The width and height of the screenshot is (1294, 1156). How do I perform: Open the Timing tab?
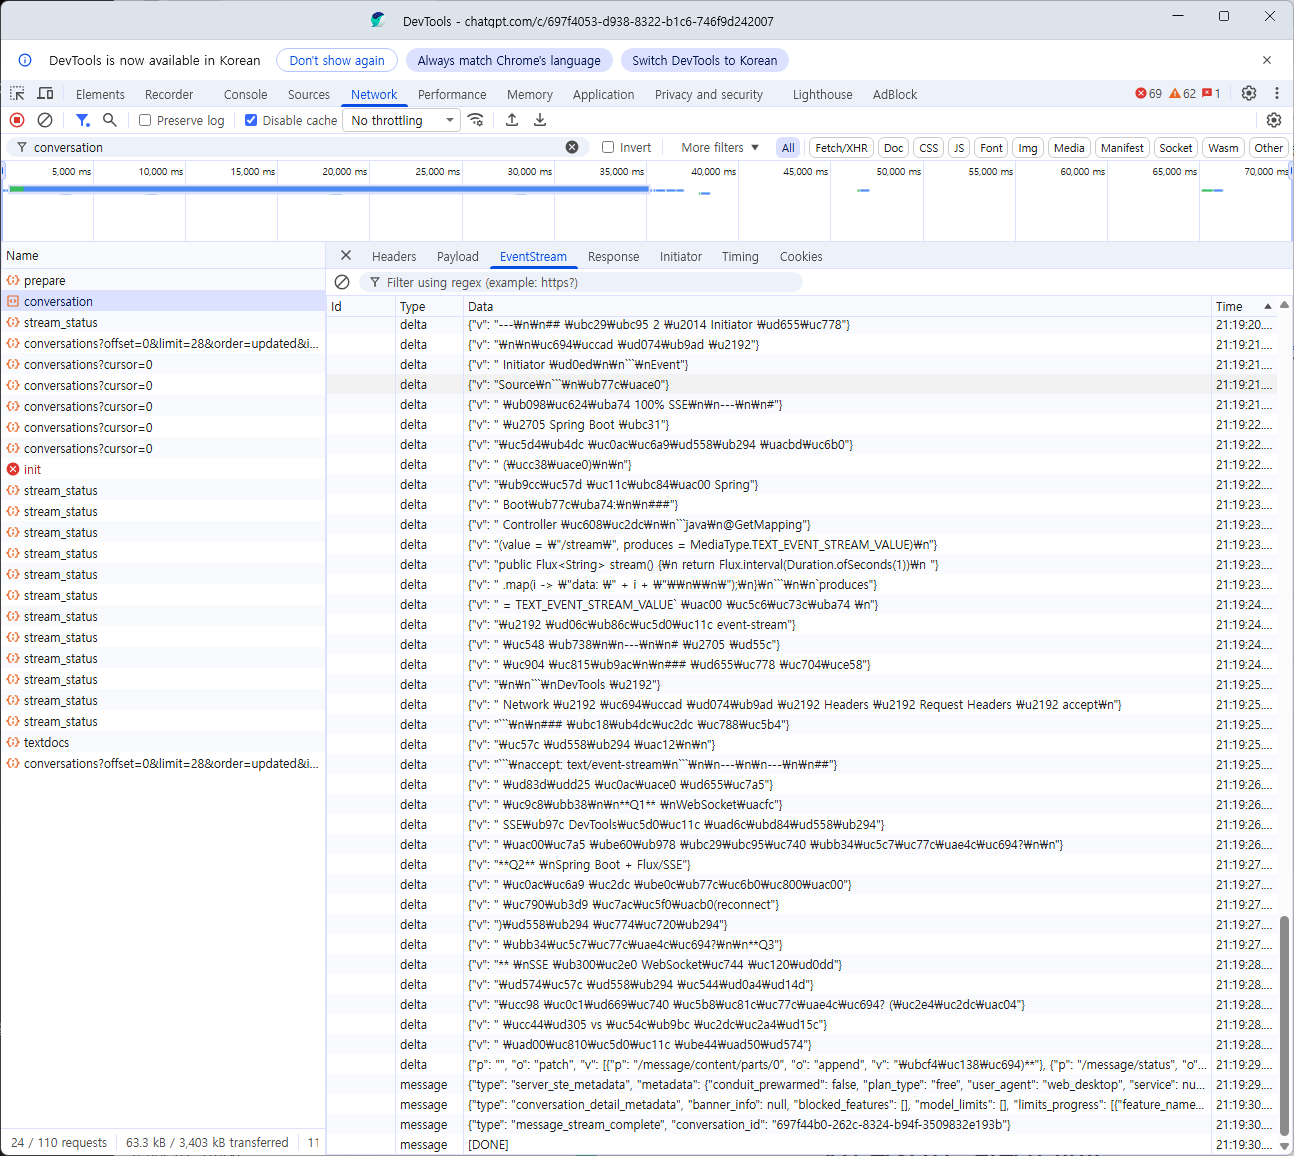pos(740,256)
